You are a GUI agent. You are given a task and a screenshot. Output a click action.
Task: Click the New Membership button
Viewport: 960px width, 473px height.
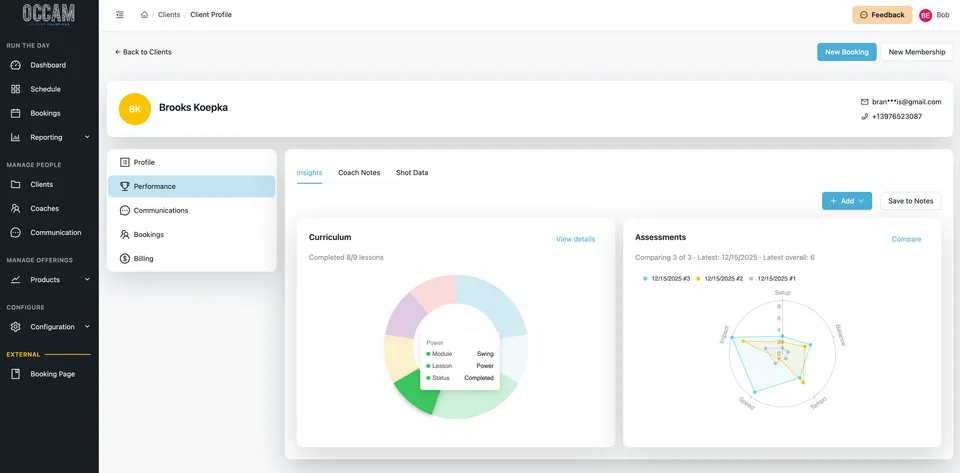click(917, 52)
